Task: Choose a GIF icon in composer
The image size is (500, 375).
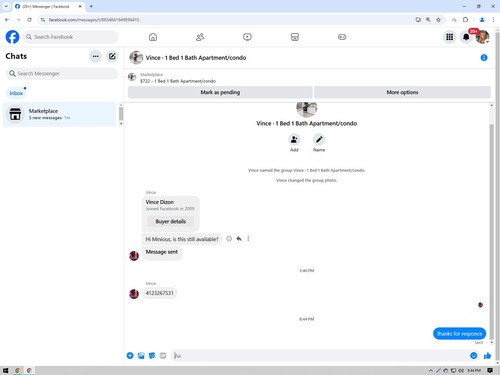Action: tap(163, 356)
